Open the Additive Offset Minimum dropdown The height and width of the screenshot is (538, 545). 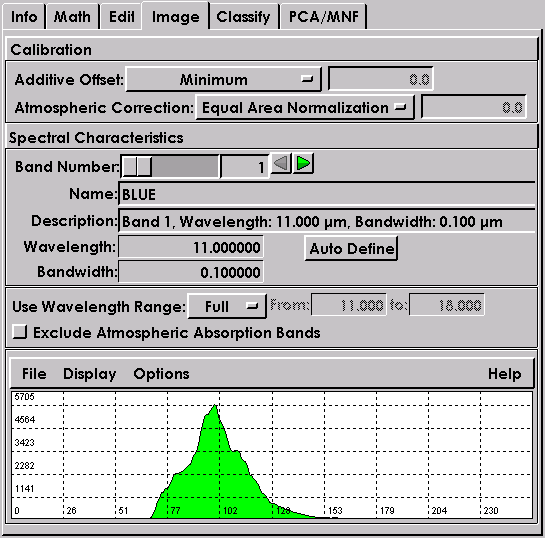(223, 79)
